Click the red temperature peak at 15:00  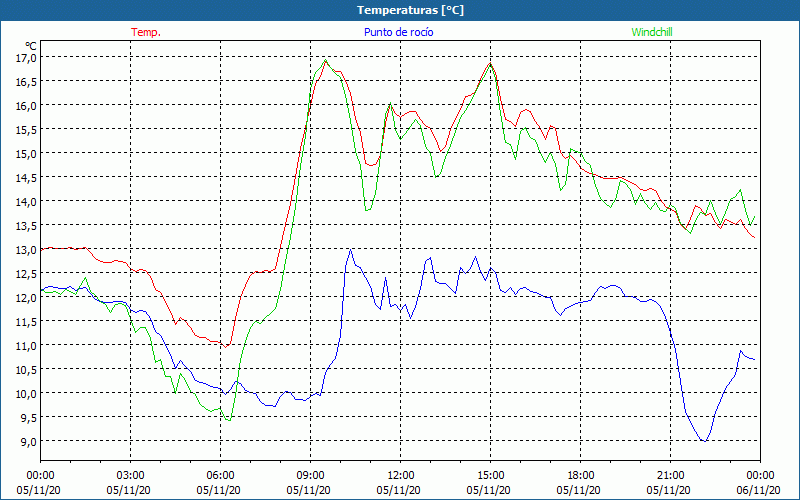(x=490, y=64)
